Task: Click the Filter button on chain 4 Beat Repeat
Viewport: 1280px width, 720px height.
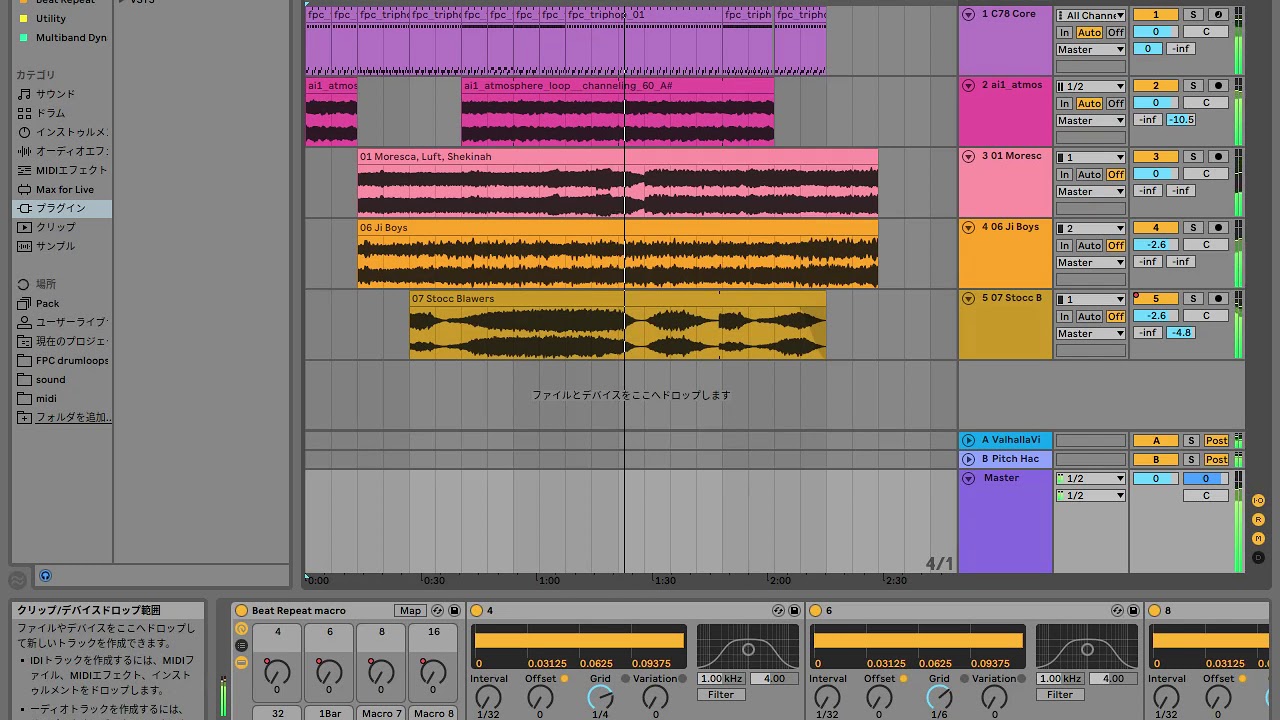Action: pos(721,695)
